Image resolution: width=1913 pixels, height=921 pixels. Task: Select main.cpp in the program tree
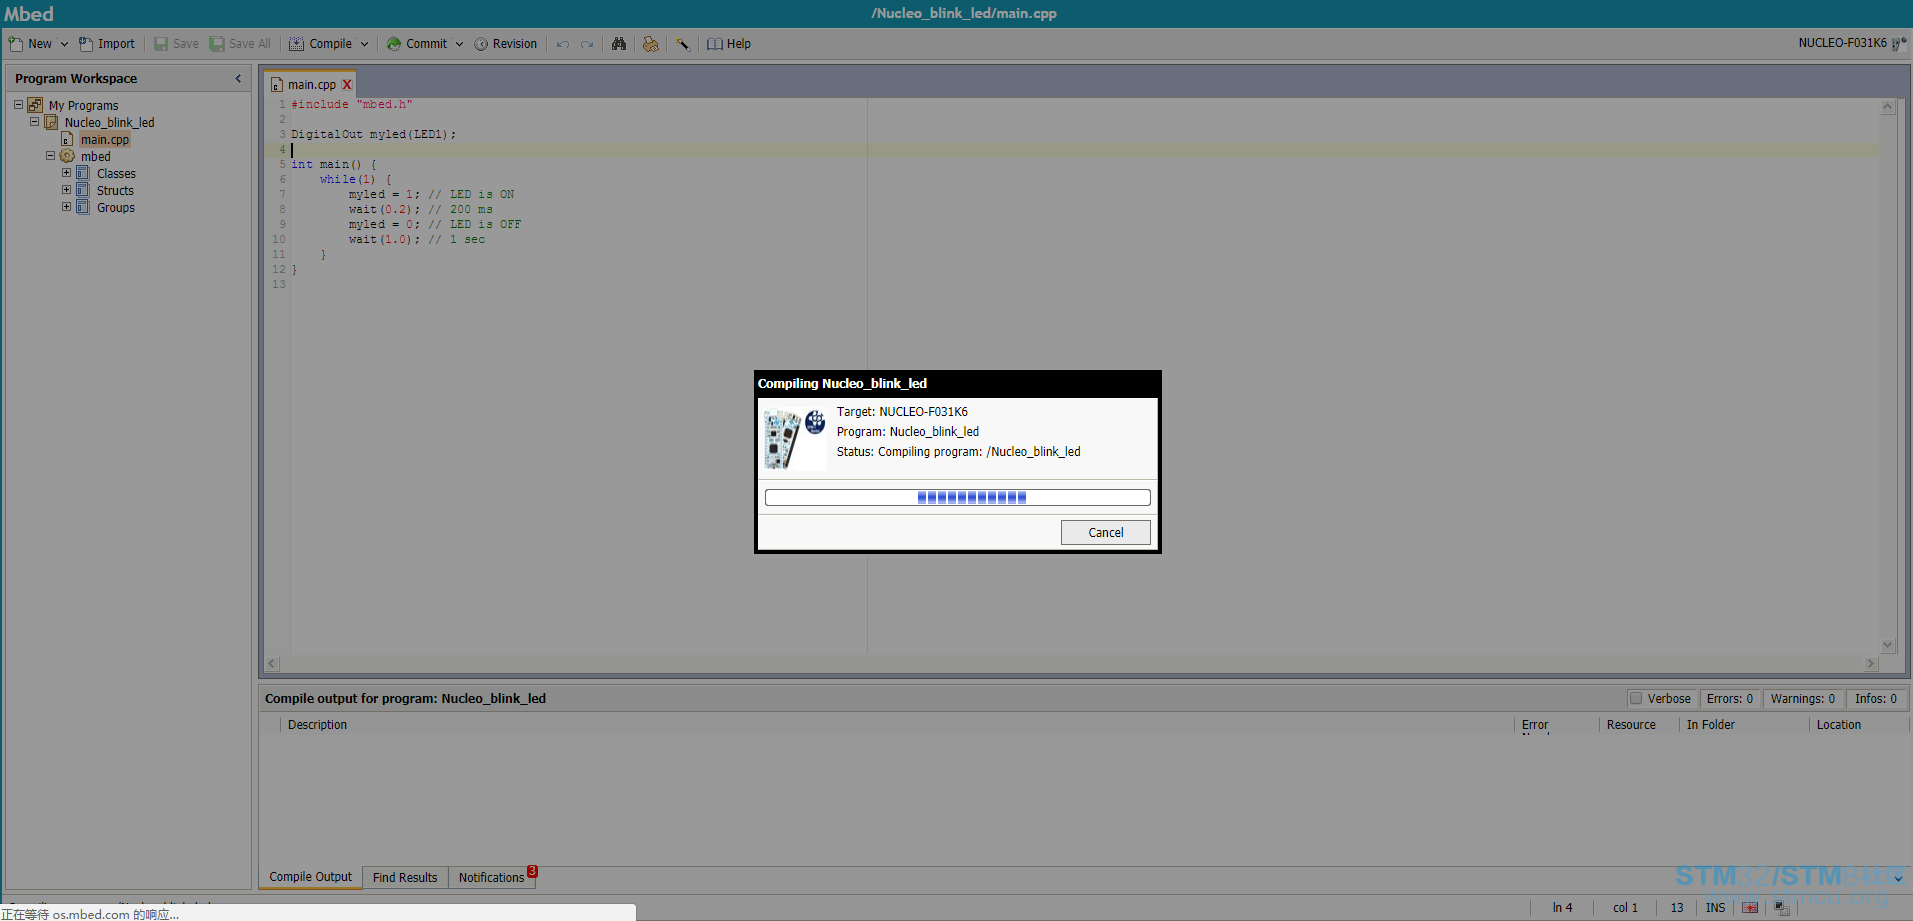click(105, 139)
